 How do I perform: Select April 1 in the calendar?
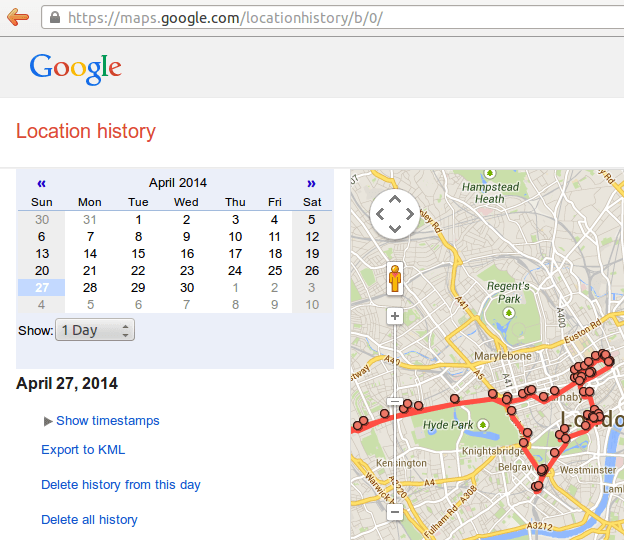(138, 220)
